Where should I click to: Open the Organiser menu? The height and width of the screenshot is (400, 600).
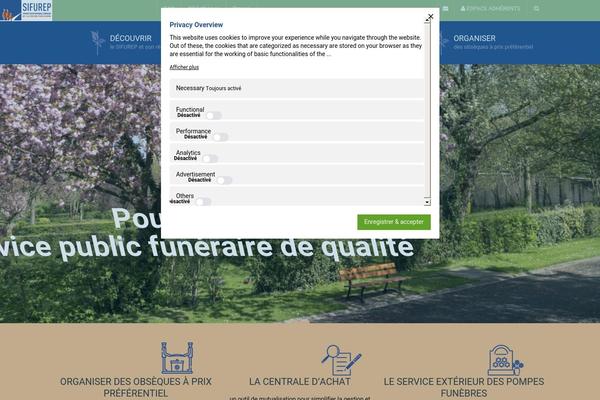[474, 38]
